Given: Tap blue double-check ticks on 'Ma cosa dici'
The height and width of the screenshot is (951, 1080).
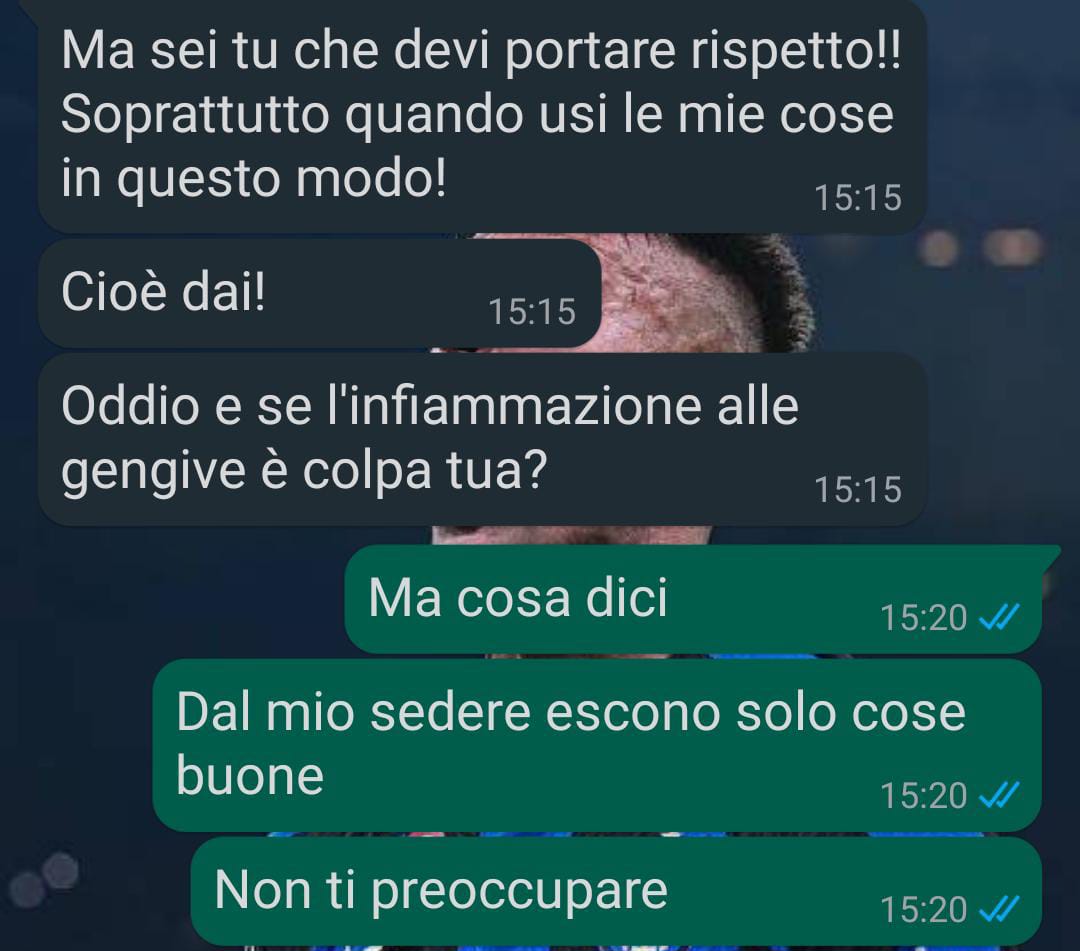Looking at the screenshot, I should coord(999,617).
